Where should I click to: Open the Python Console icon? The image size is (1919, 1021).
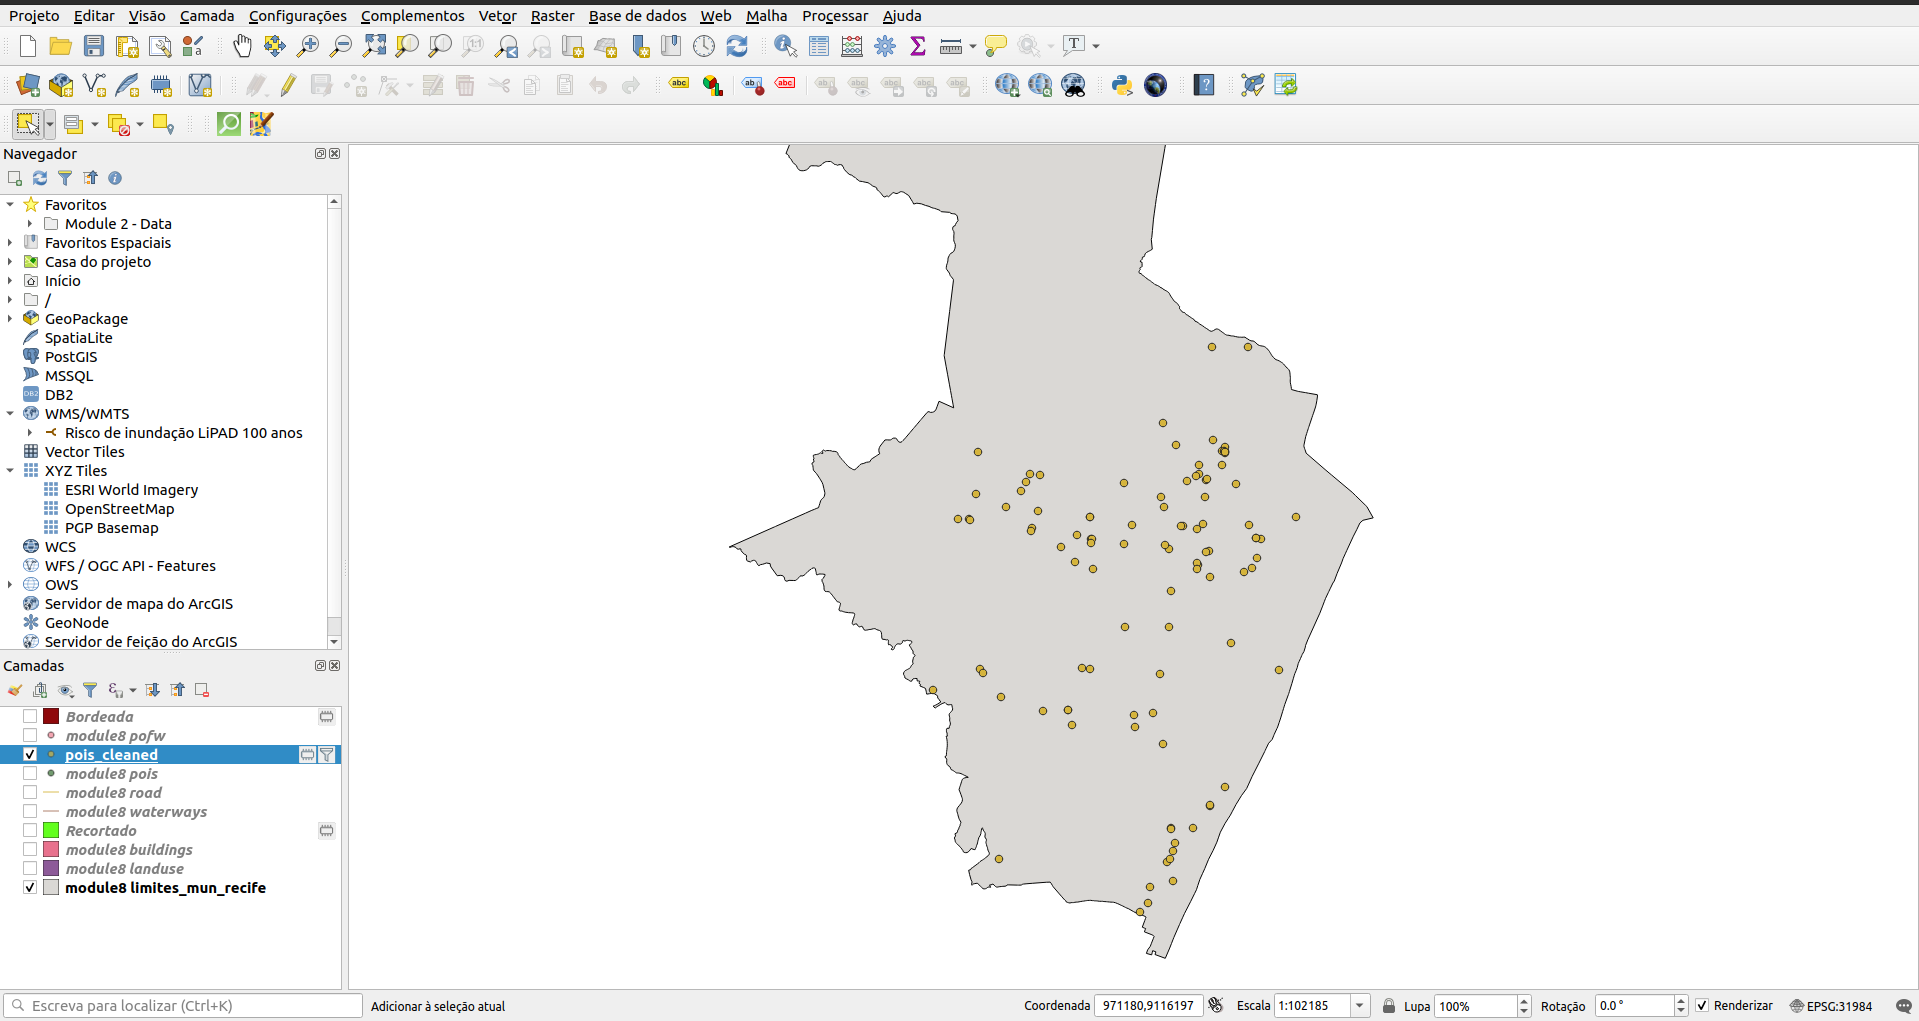coord(1122,85)
